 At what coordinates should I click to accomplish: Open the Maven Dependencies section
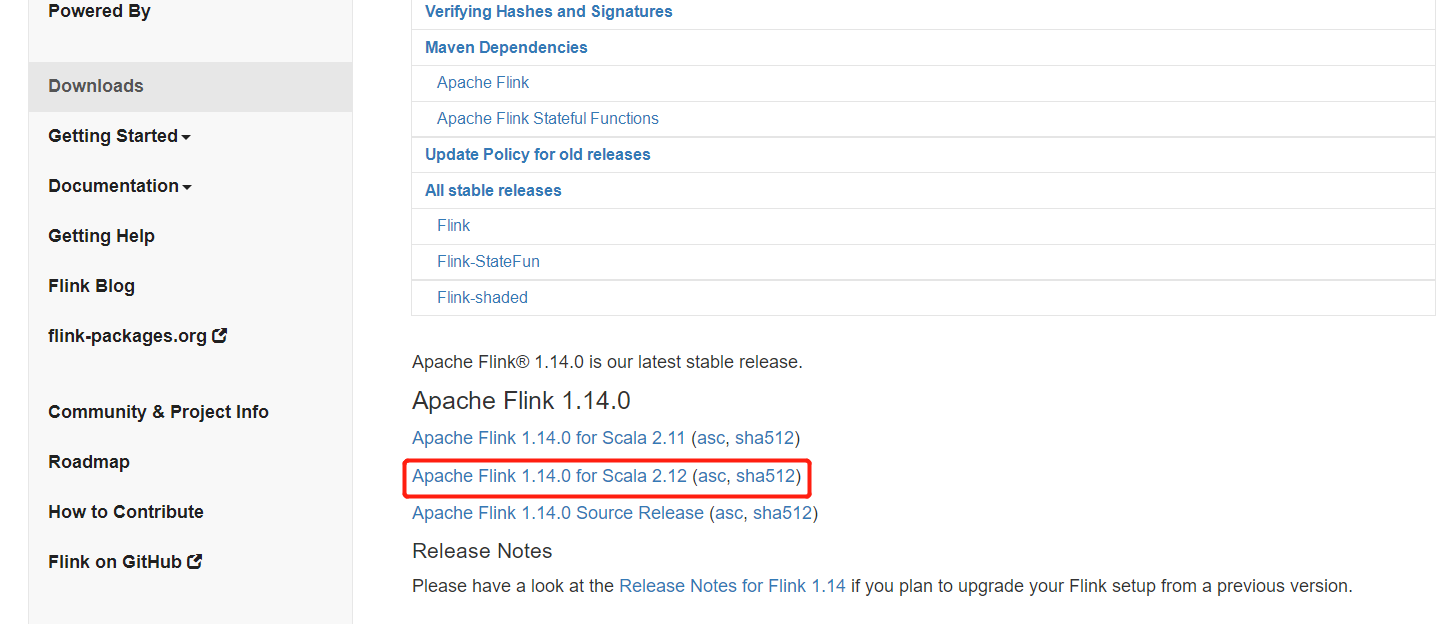pyautogui.click(x=505, y=47)
